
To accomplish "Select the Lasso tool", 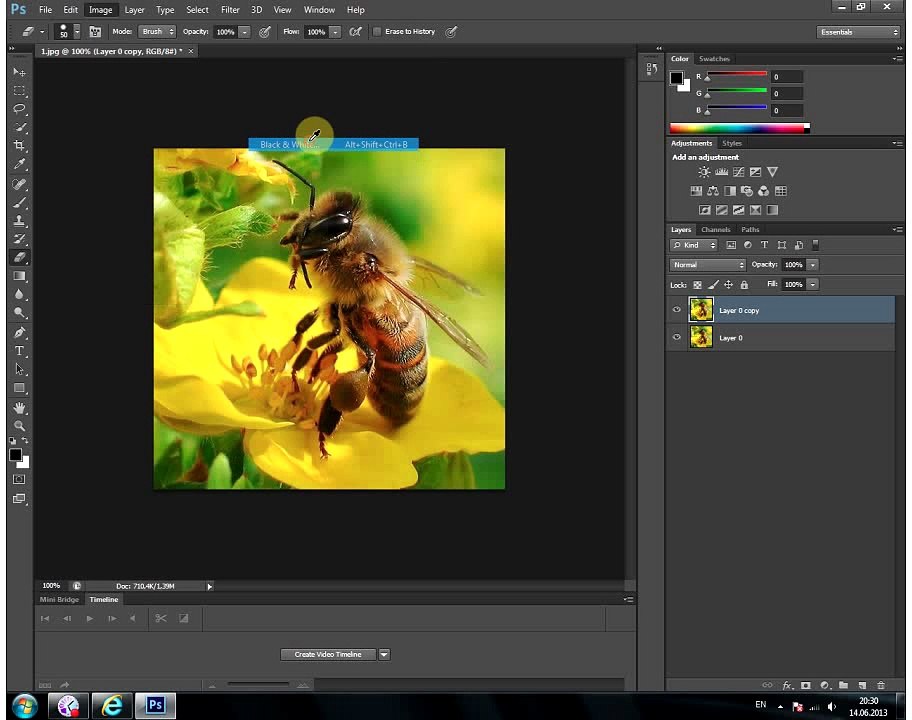I will tap(19, 109).
